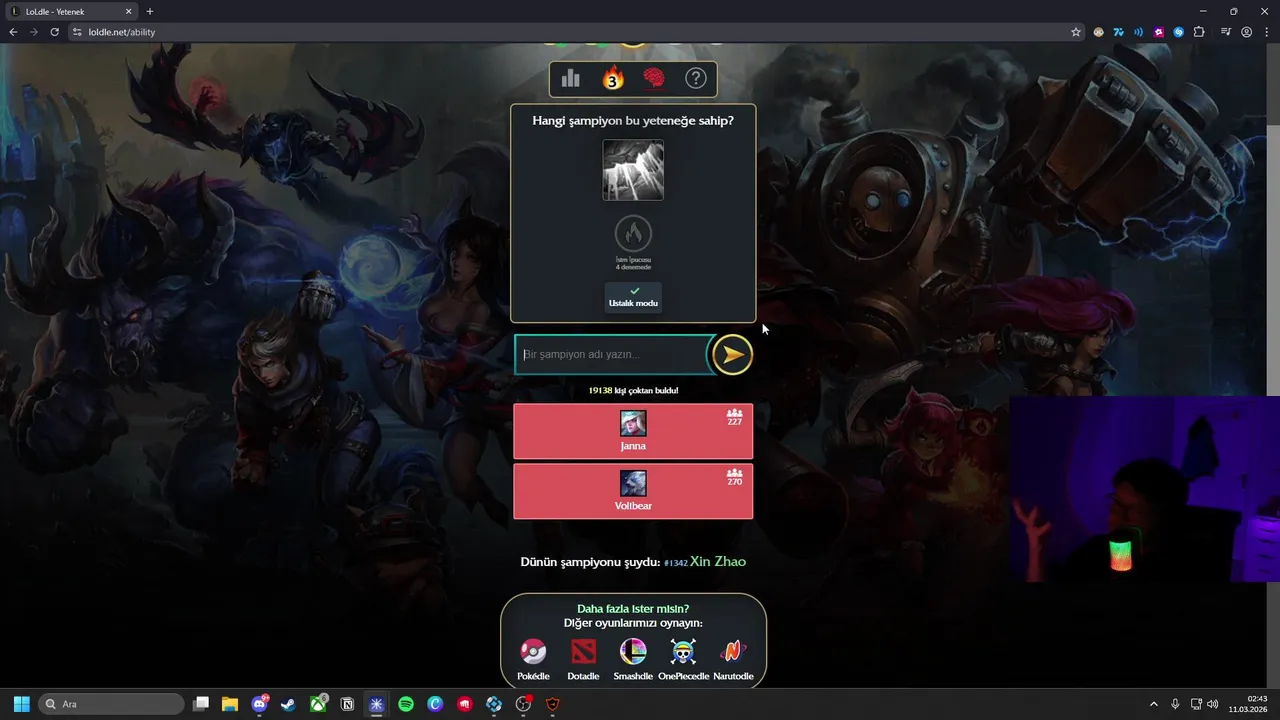Go forward in browser history
This screenshot has height=720, width=1280.
point(34,32)
